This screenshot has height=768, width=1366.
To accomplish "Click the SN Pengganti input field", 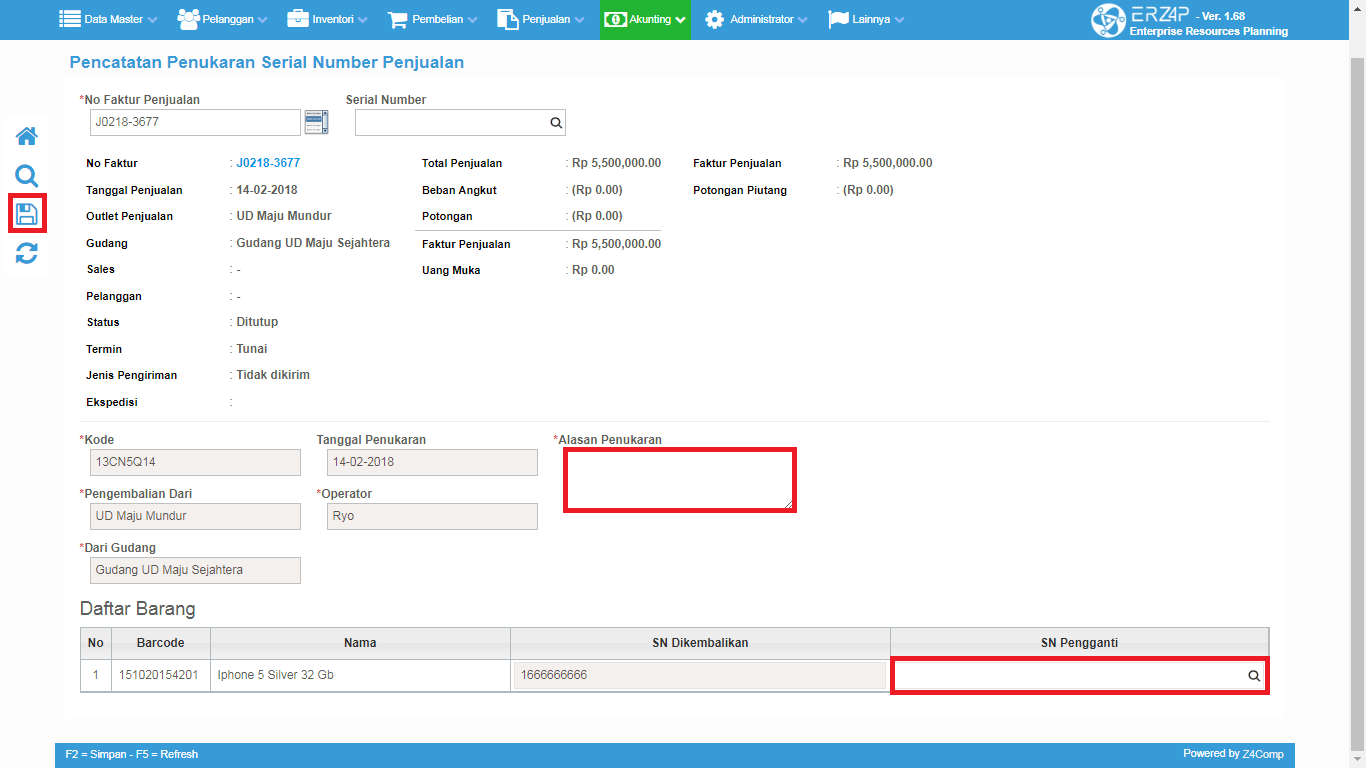I will (x=1068, y=676).
